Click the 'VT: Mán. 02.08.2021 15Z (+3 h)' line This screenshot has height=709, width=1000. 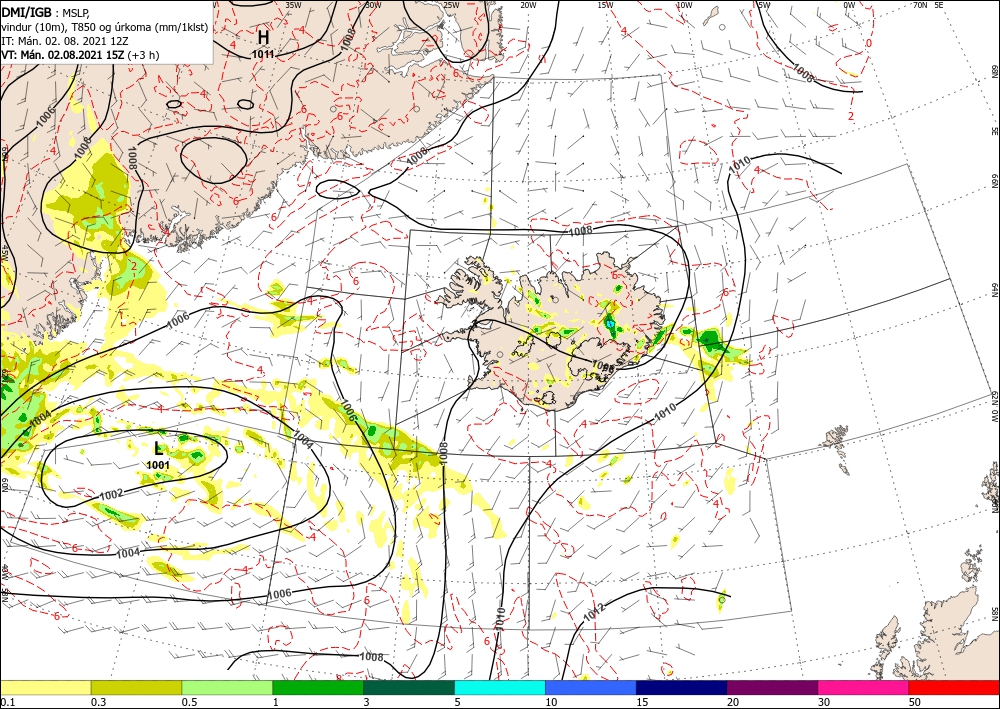[80, 55]
